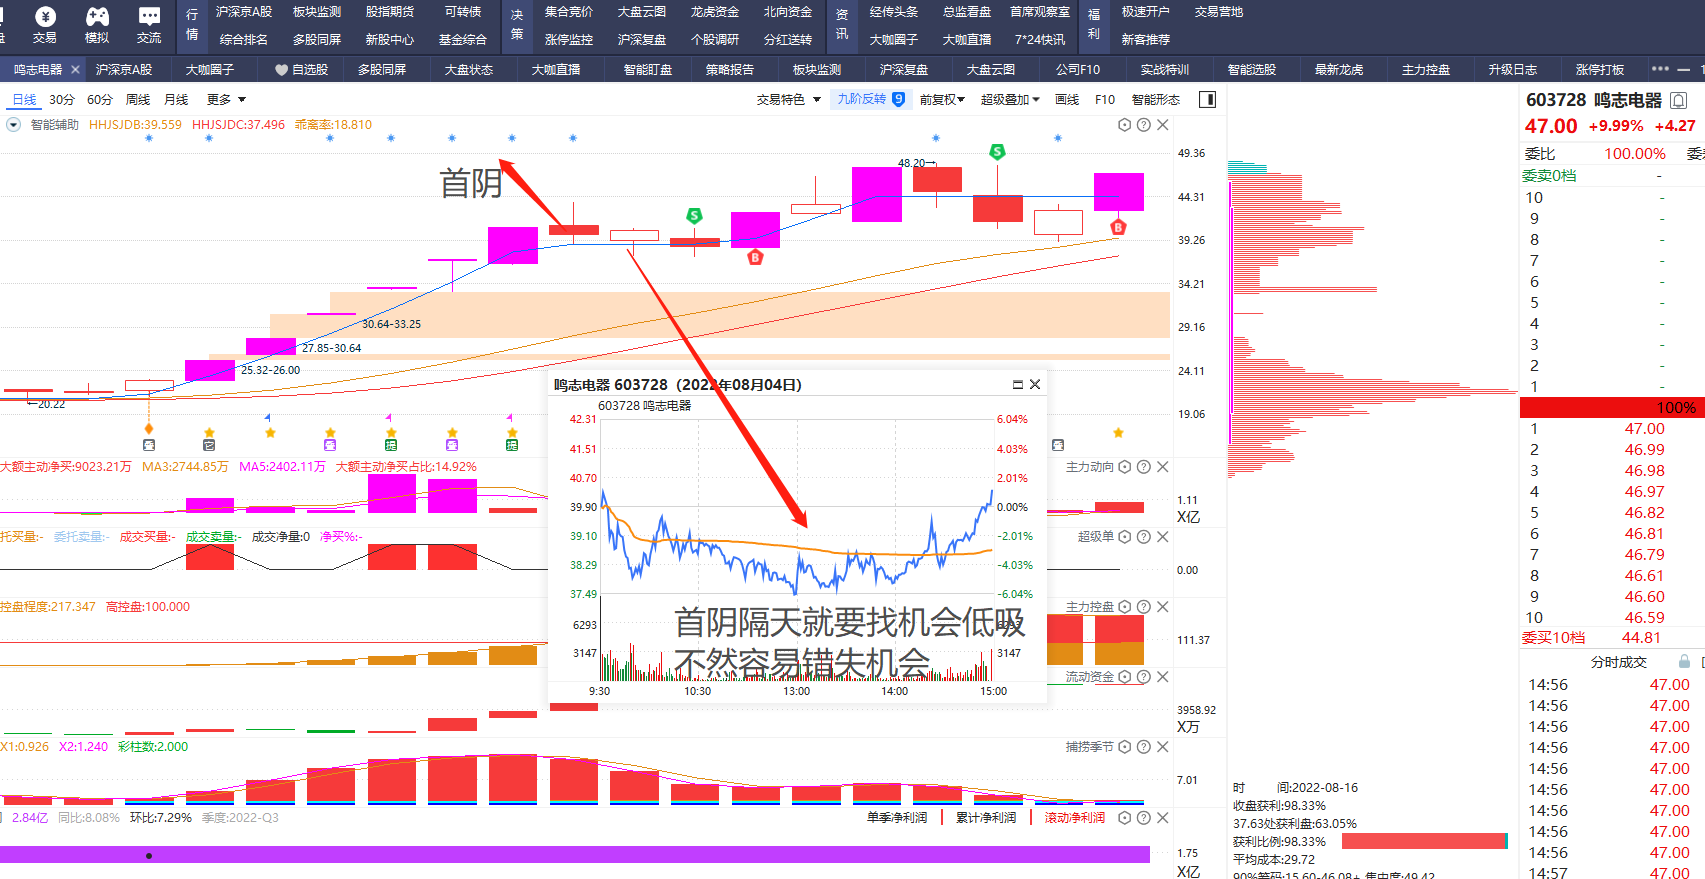Switch to the 公司F10 tab

point(1078,70)
